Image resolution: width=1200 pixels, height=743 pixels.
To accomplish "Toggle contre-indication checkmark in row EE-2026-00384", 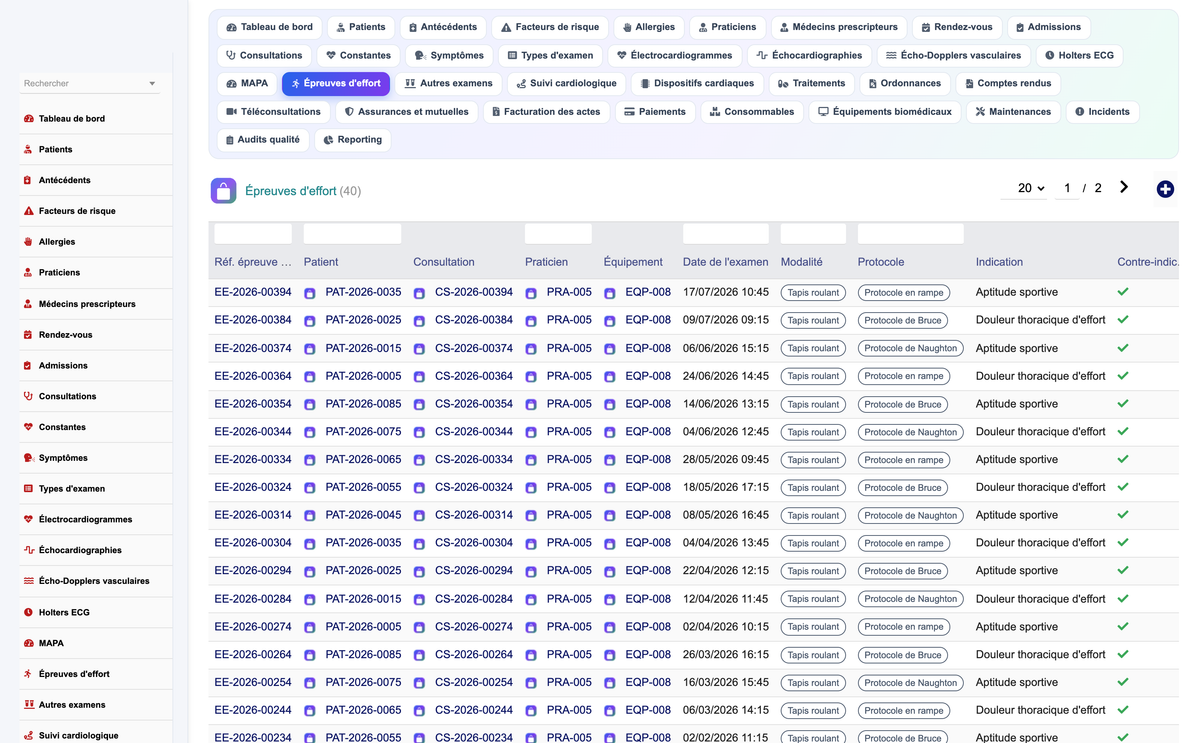I will coord(1123,320).
